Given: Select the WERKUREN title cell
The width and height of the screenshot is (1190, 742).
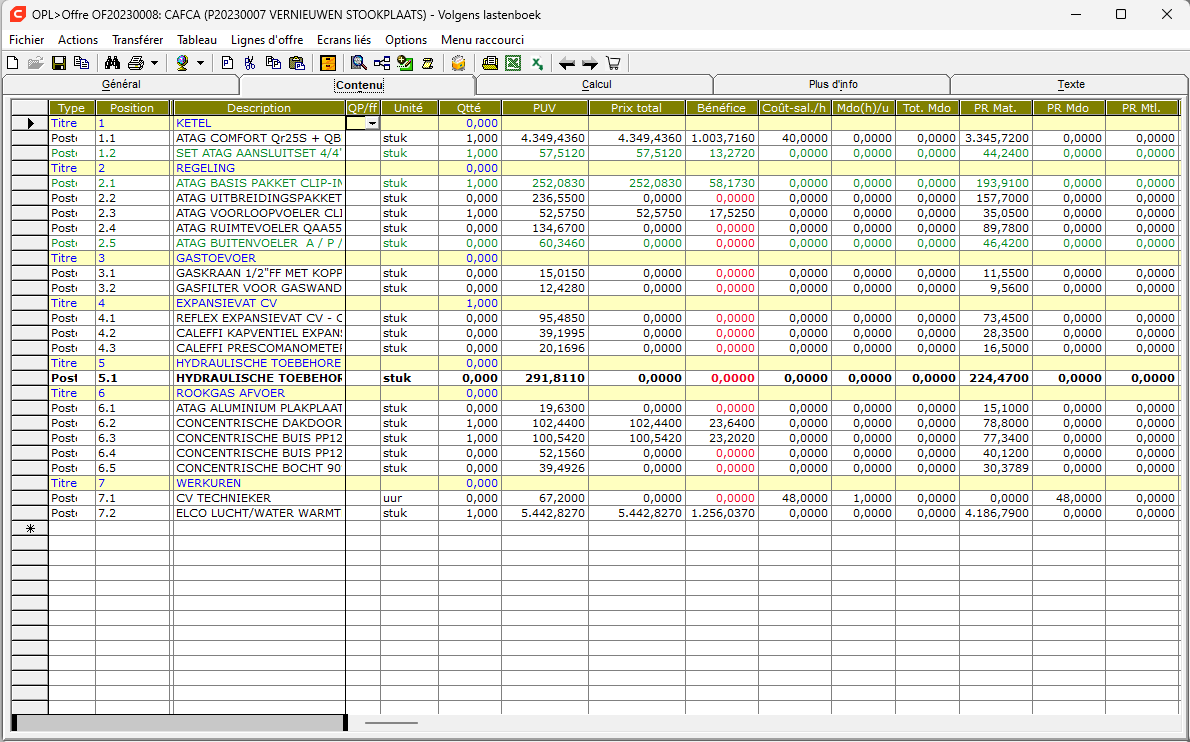Looking at the screenshot, I should coord(259,483).
